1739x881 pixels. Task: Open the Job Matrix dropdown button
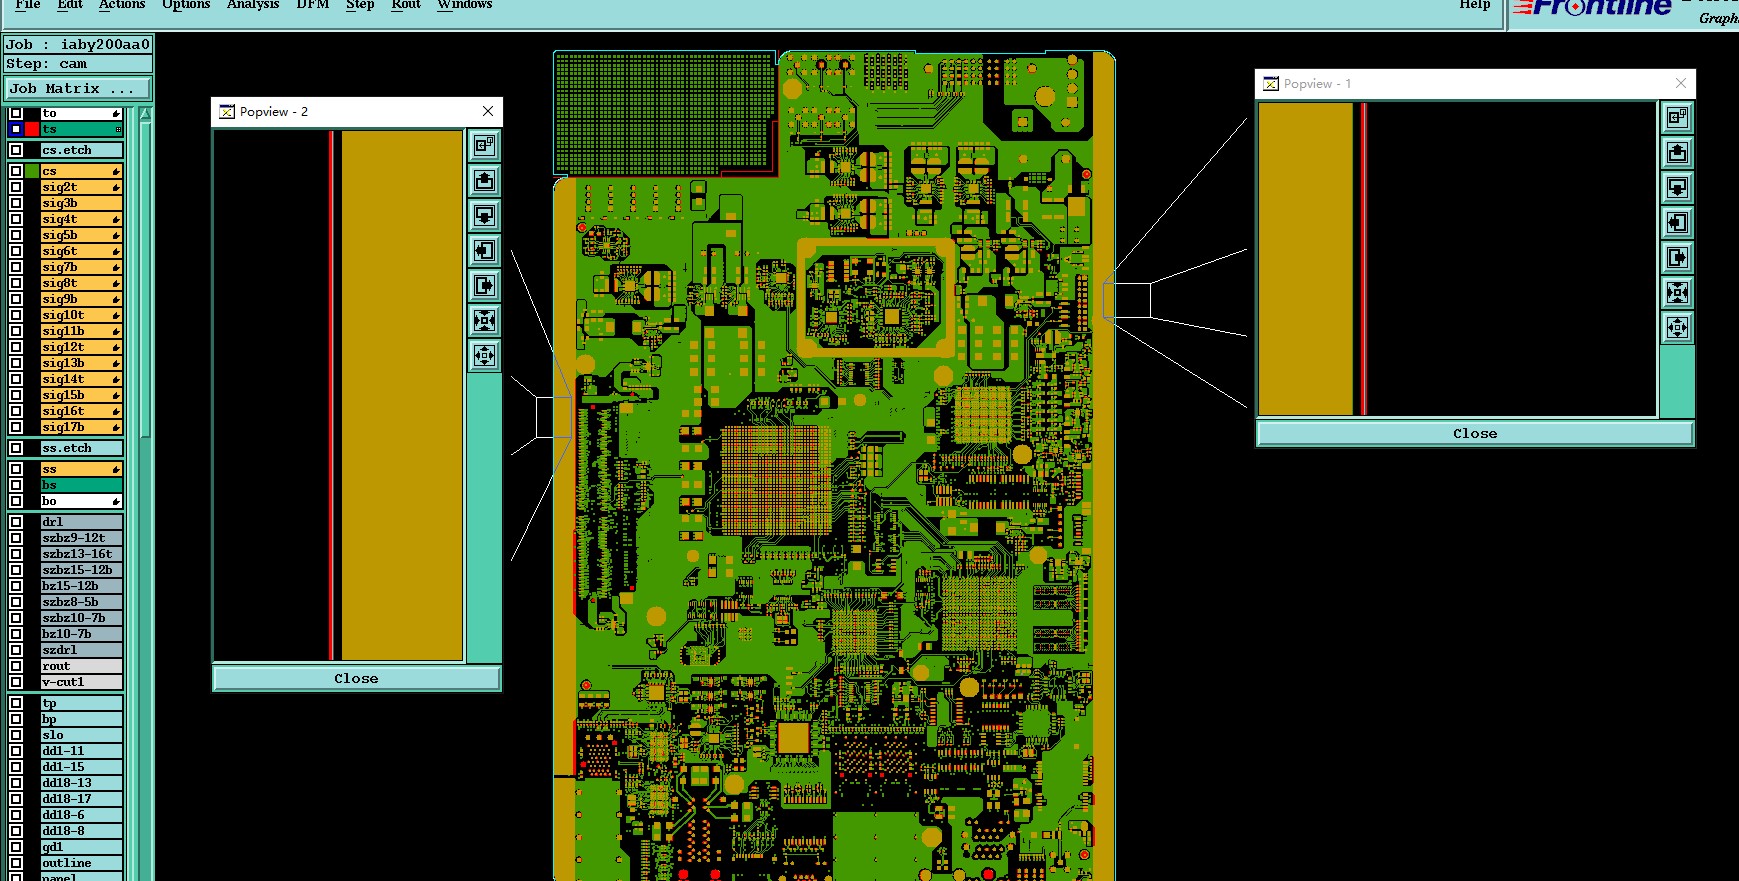click(x=78, y=89)
